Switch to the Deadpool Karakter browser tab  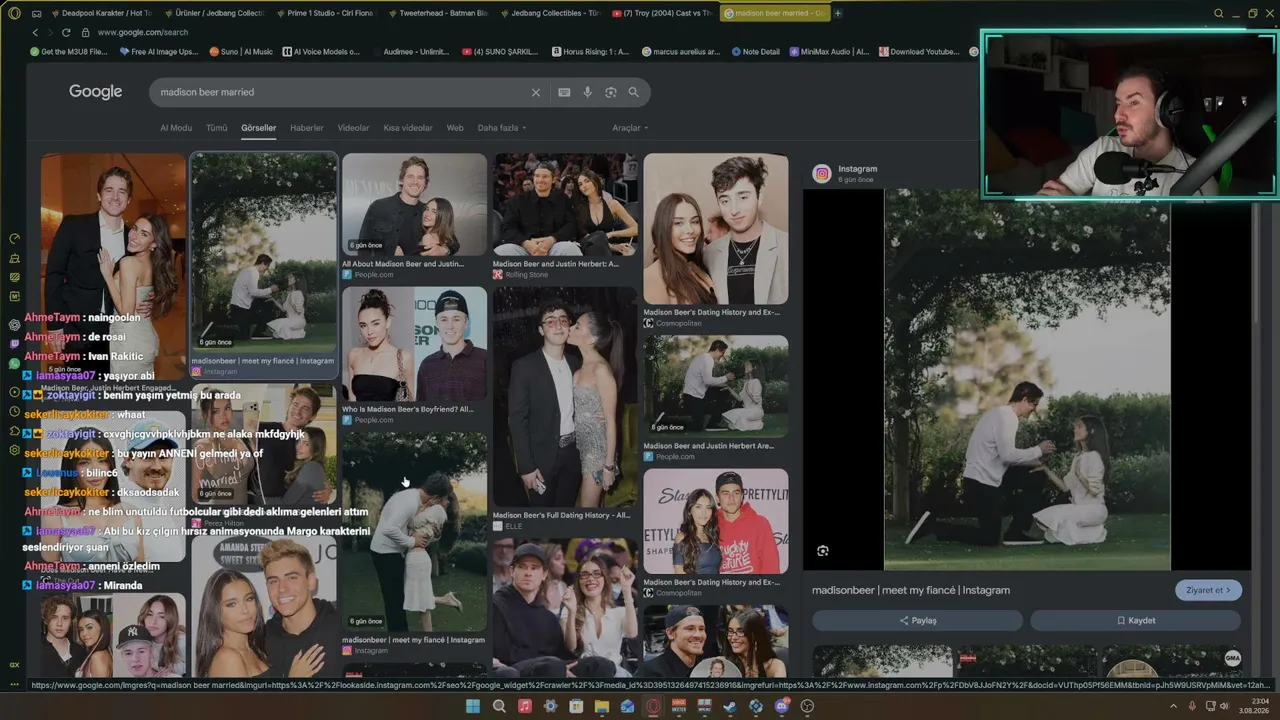100,13
